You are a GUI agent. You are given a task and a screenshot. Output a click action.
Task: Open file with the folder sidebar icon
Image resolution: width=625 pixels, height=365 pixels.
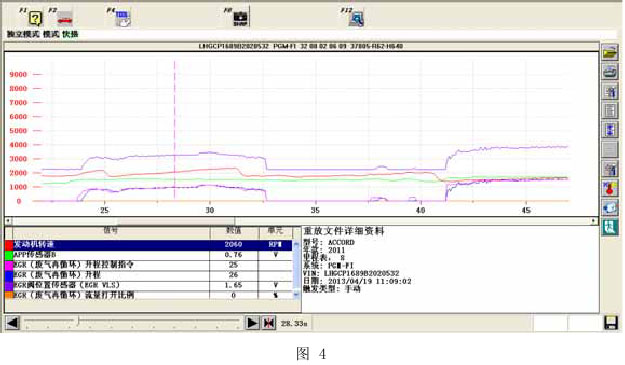tap(609, 53)
